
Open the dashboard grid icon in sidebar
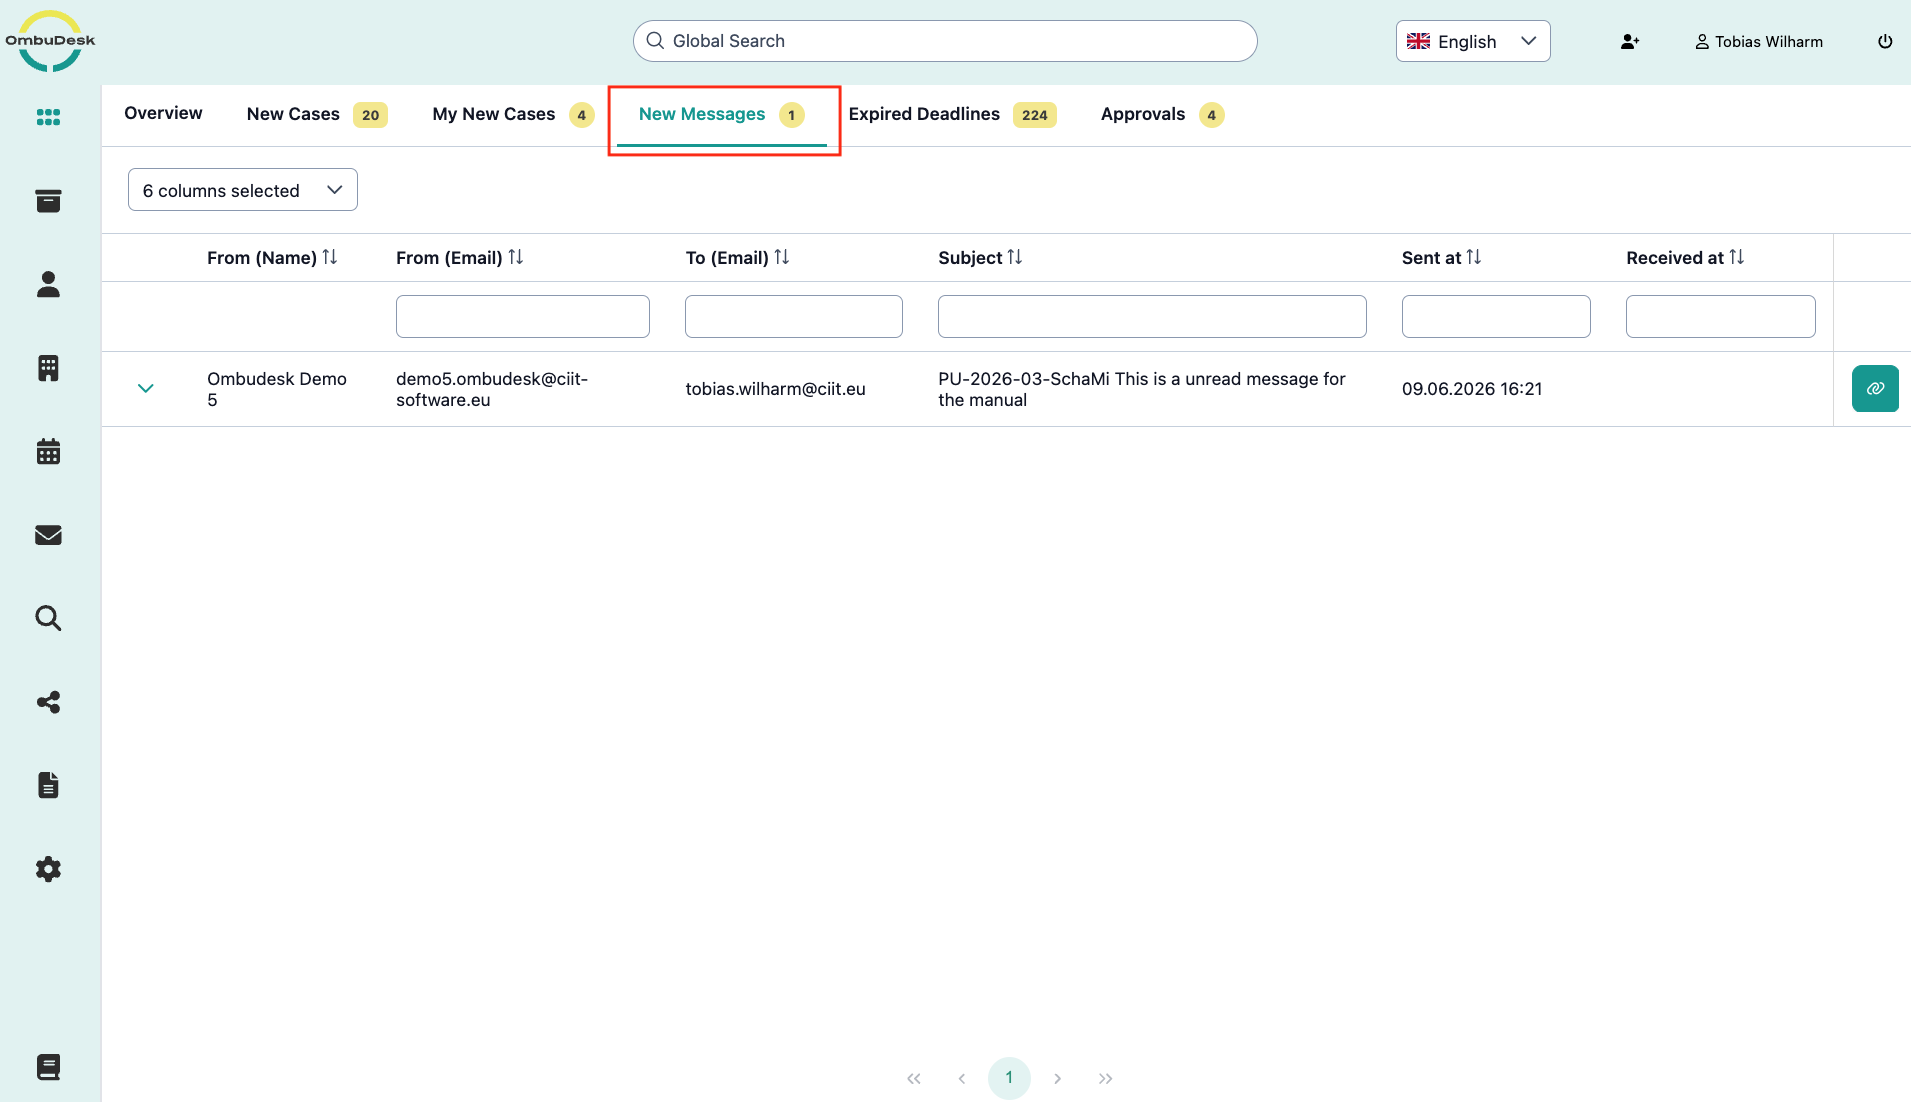click(x=48, y=117)
